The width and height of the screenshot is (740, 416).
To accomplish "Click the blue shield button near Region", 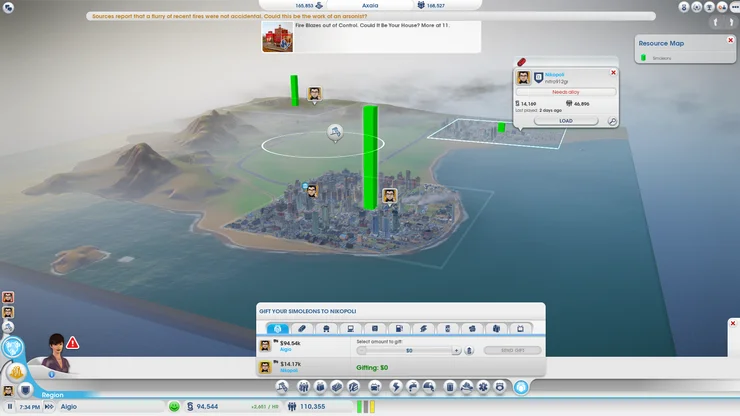I will (x=25, y=390).
